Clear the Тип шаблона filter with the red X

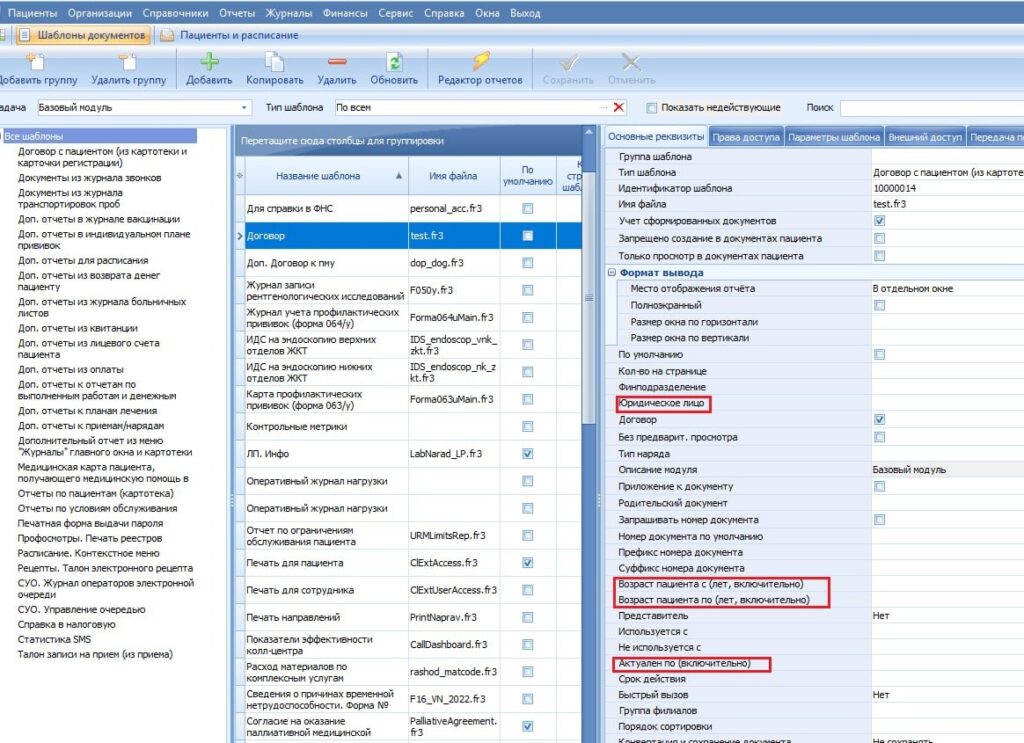click(x=619, y=107)
